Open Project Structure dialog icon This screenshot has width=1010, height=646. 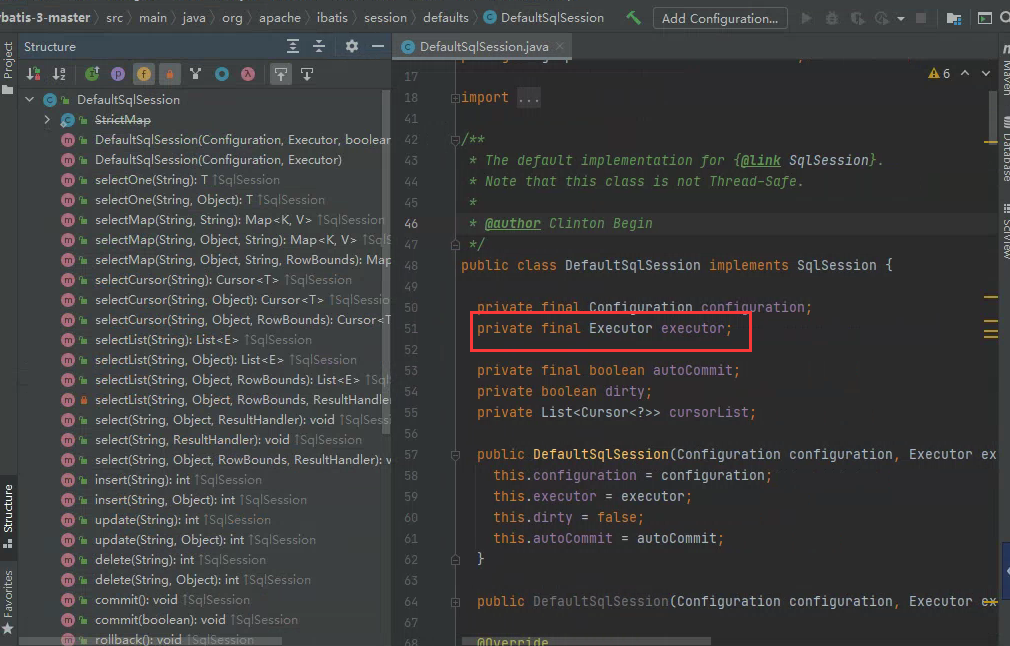coord(954,18)
